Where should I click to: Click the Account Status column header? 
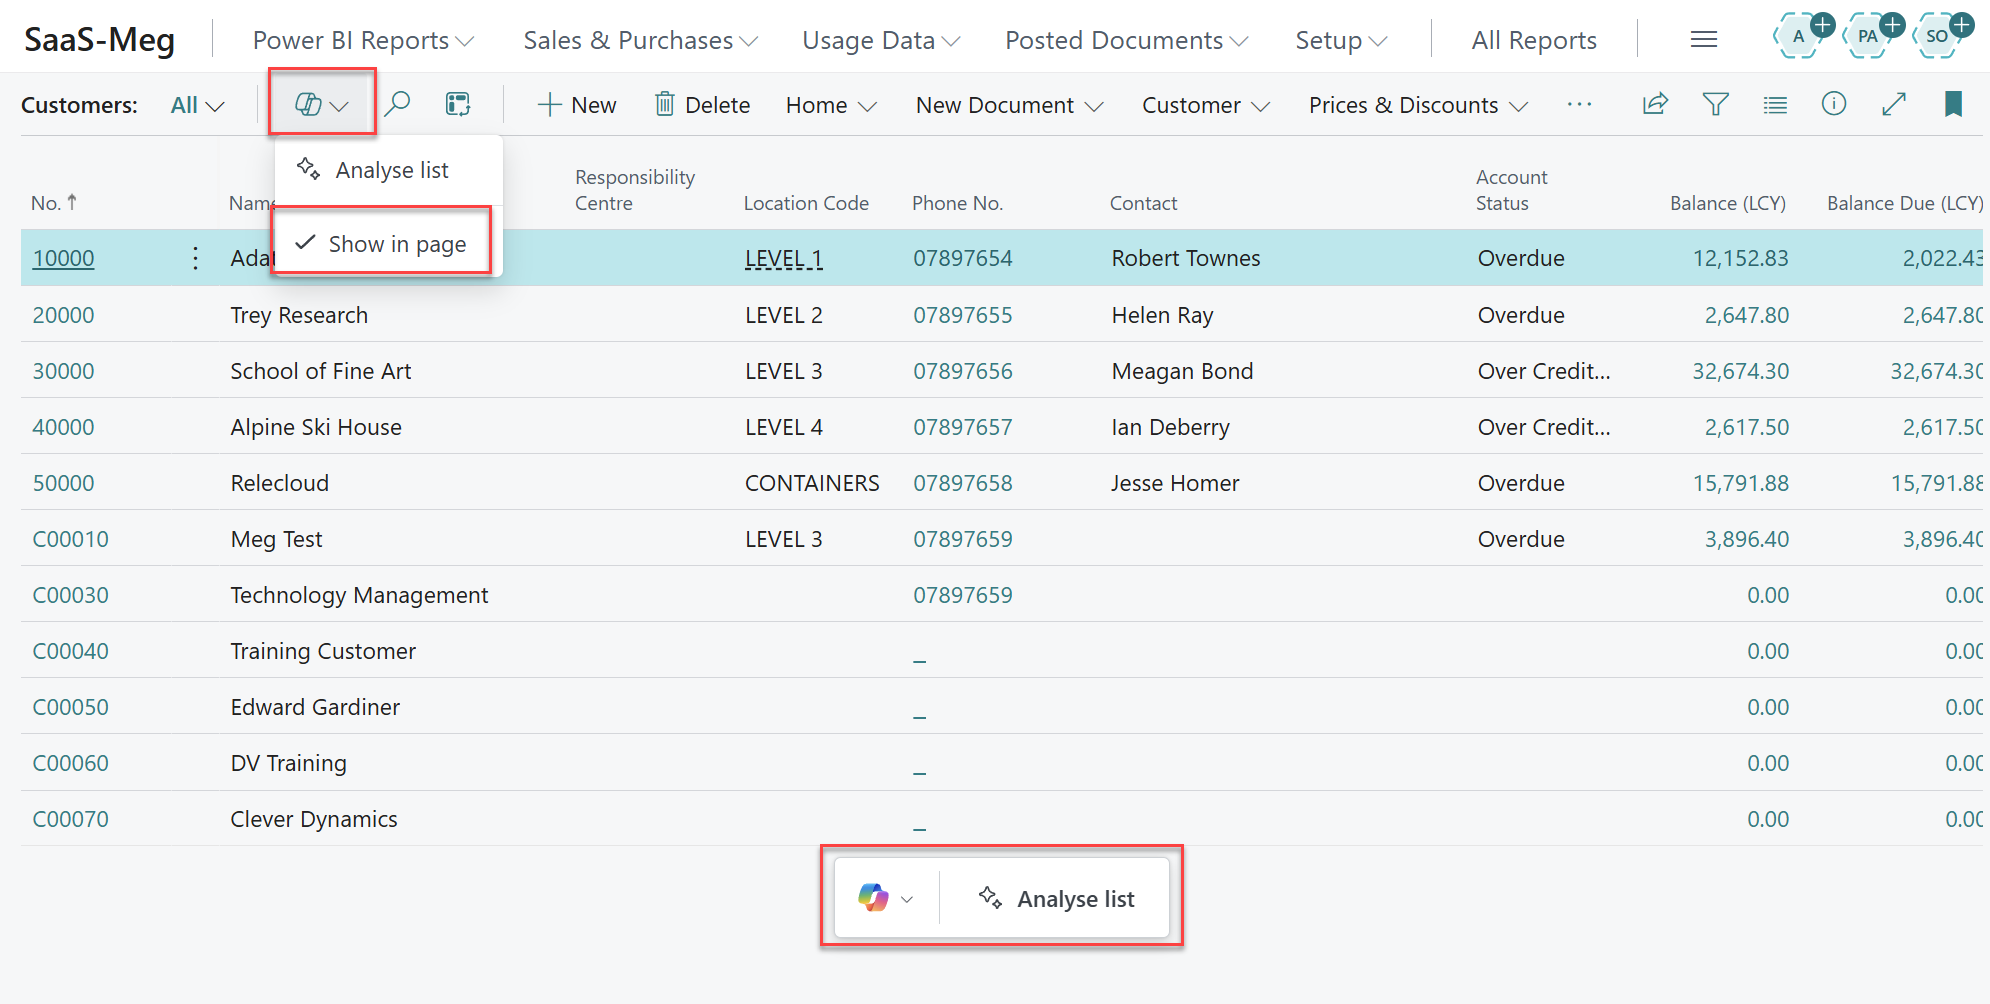point(1511,190)
